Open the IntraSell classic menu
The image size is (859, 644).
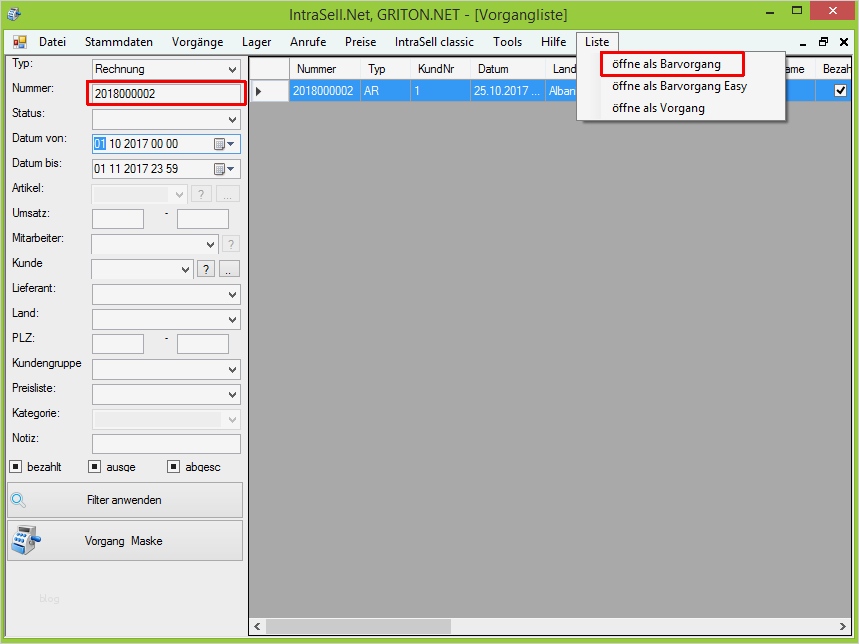434,42
